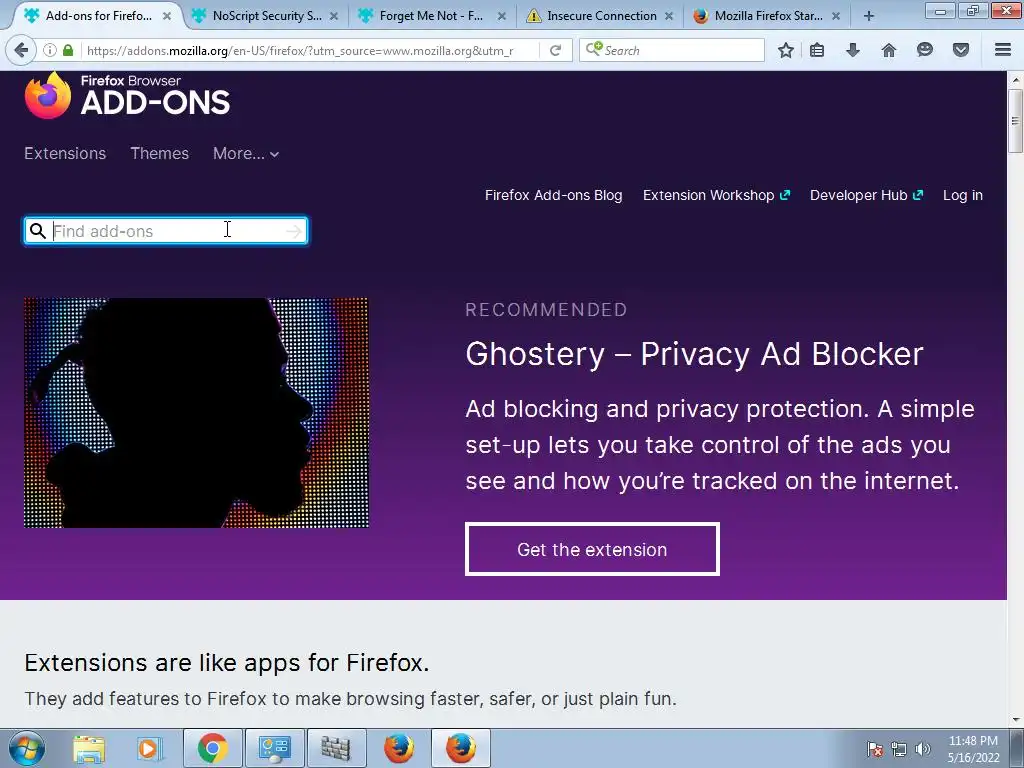The height and width of the screenshot is (768, 1024).
Task: Click the volume speaker tray icon
Action: [x=922, y=749]
